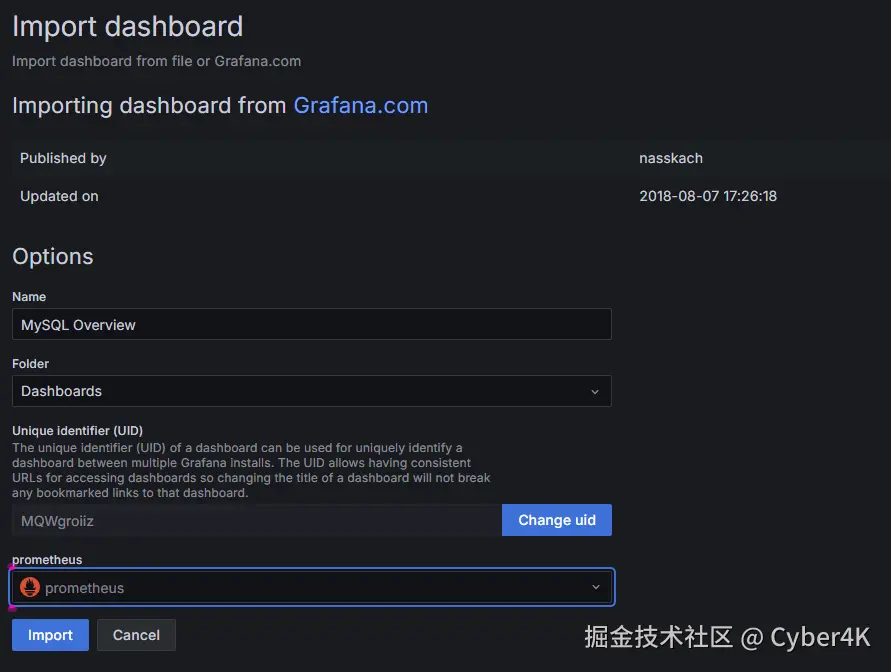Click the Cancel button
The width and height of the screenshot is (891, 672).
point(136,635)
